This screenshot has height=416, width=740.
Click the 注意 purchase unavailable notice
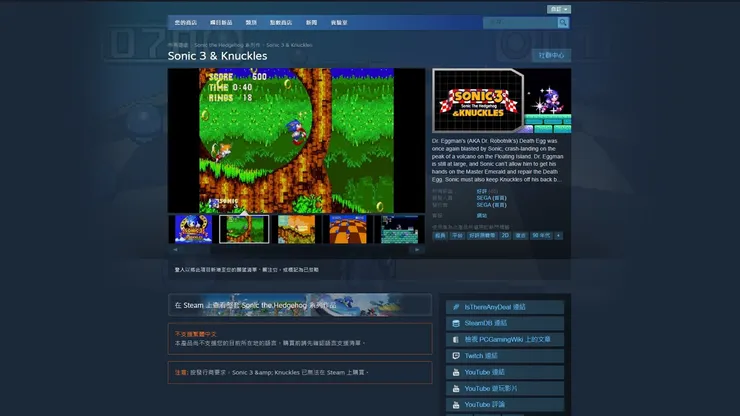click(x=300, y=373)
